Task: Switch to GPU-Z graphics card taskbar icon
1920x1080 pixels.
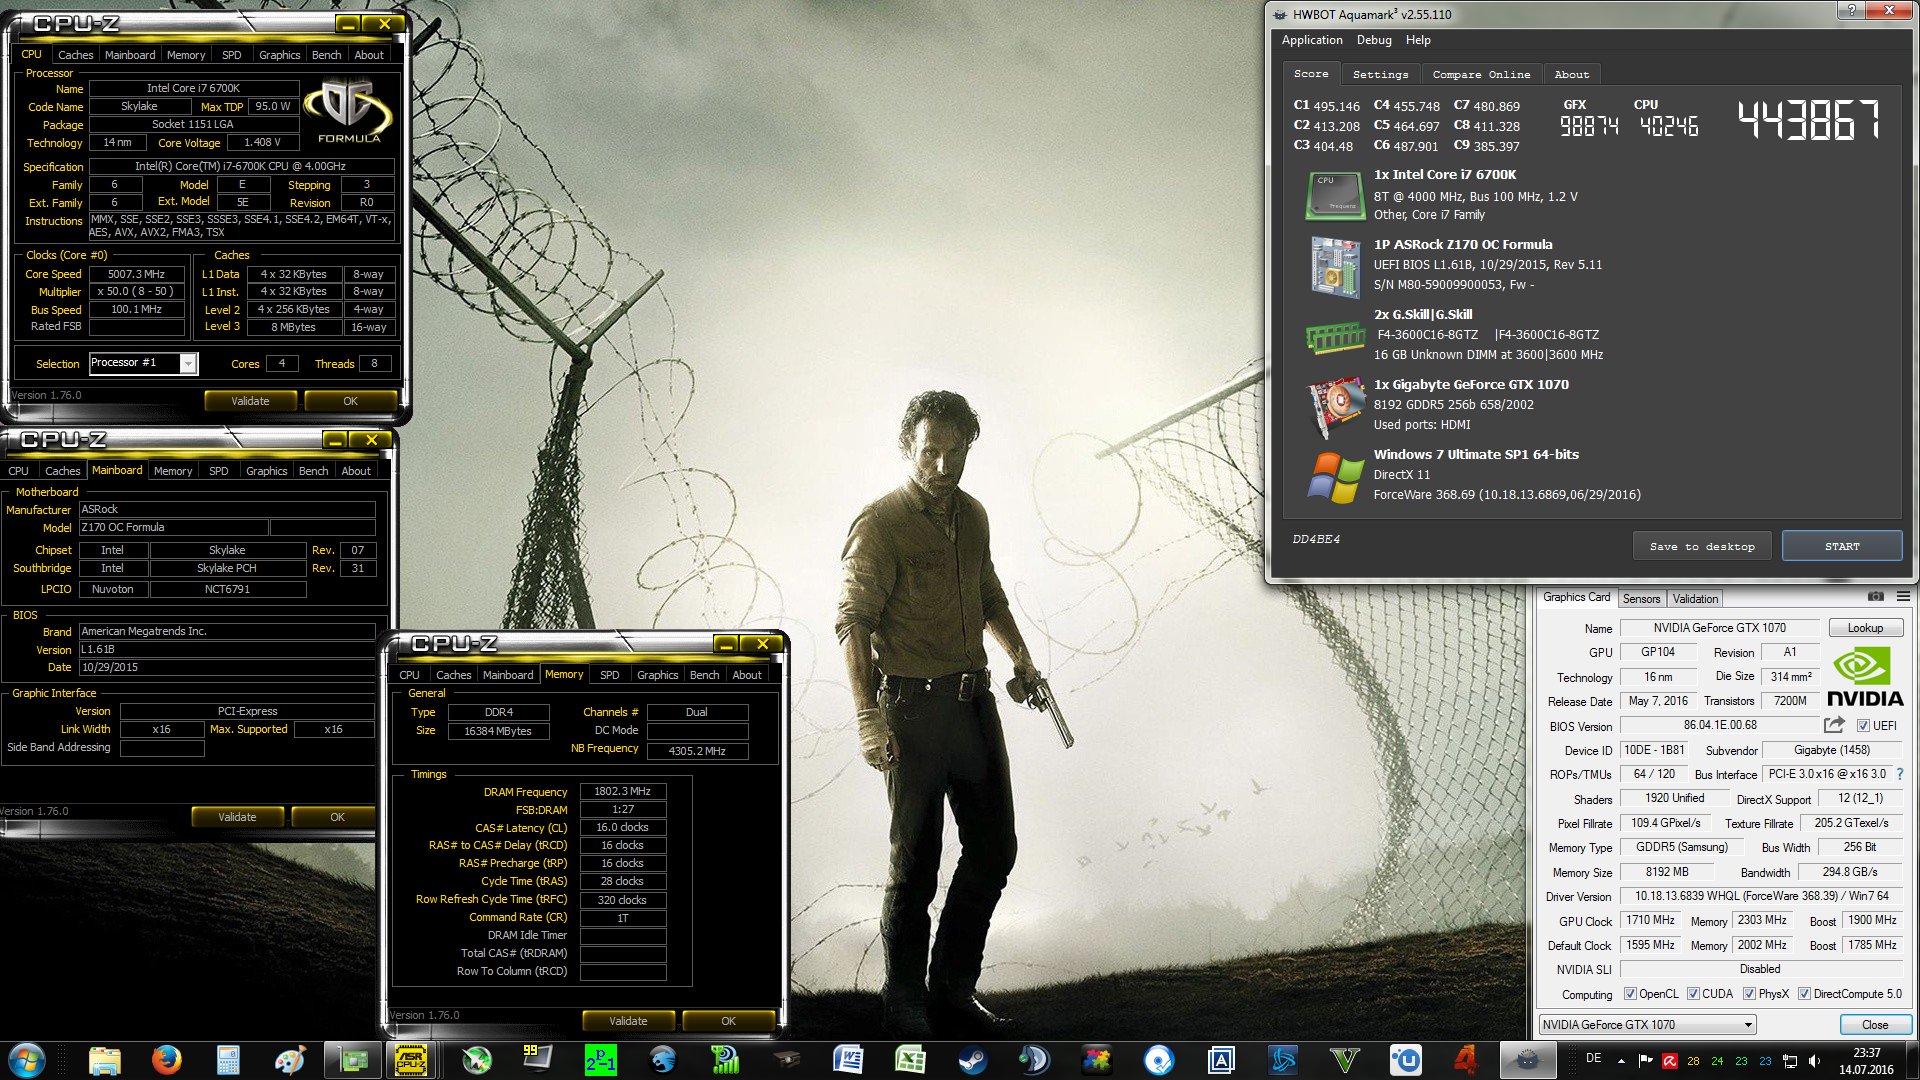Action: click(352, 1059)
